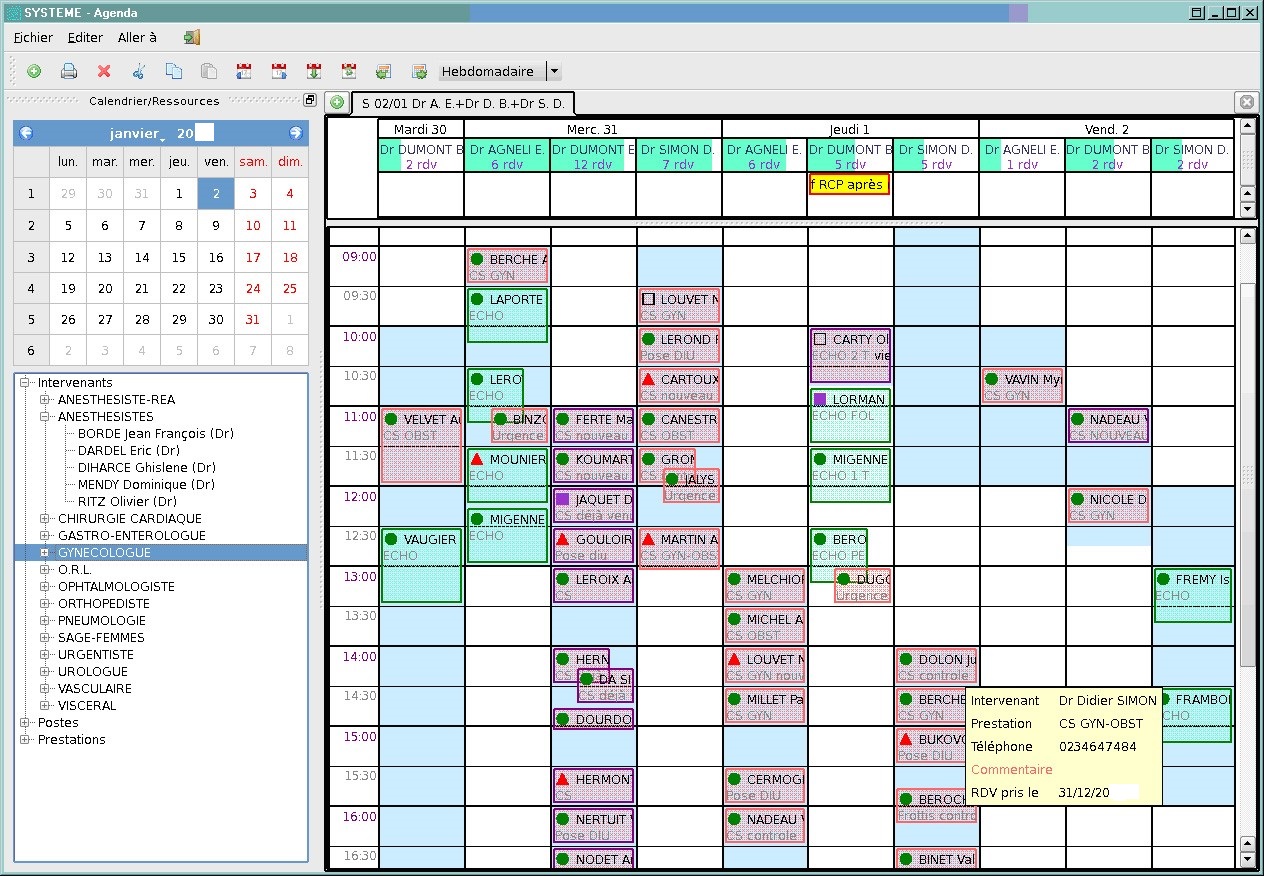Go to next month with right arrow
Screen dimensions: 1264x876
pos(296,133)
